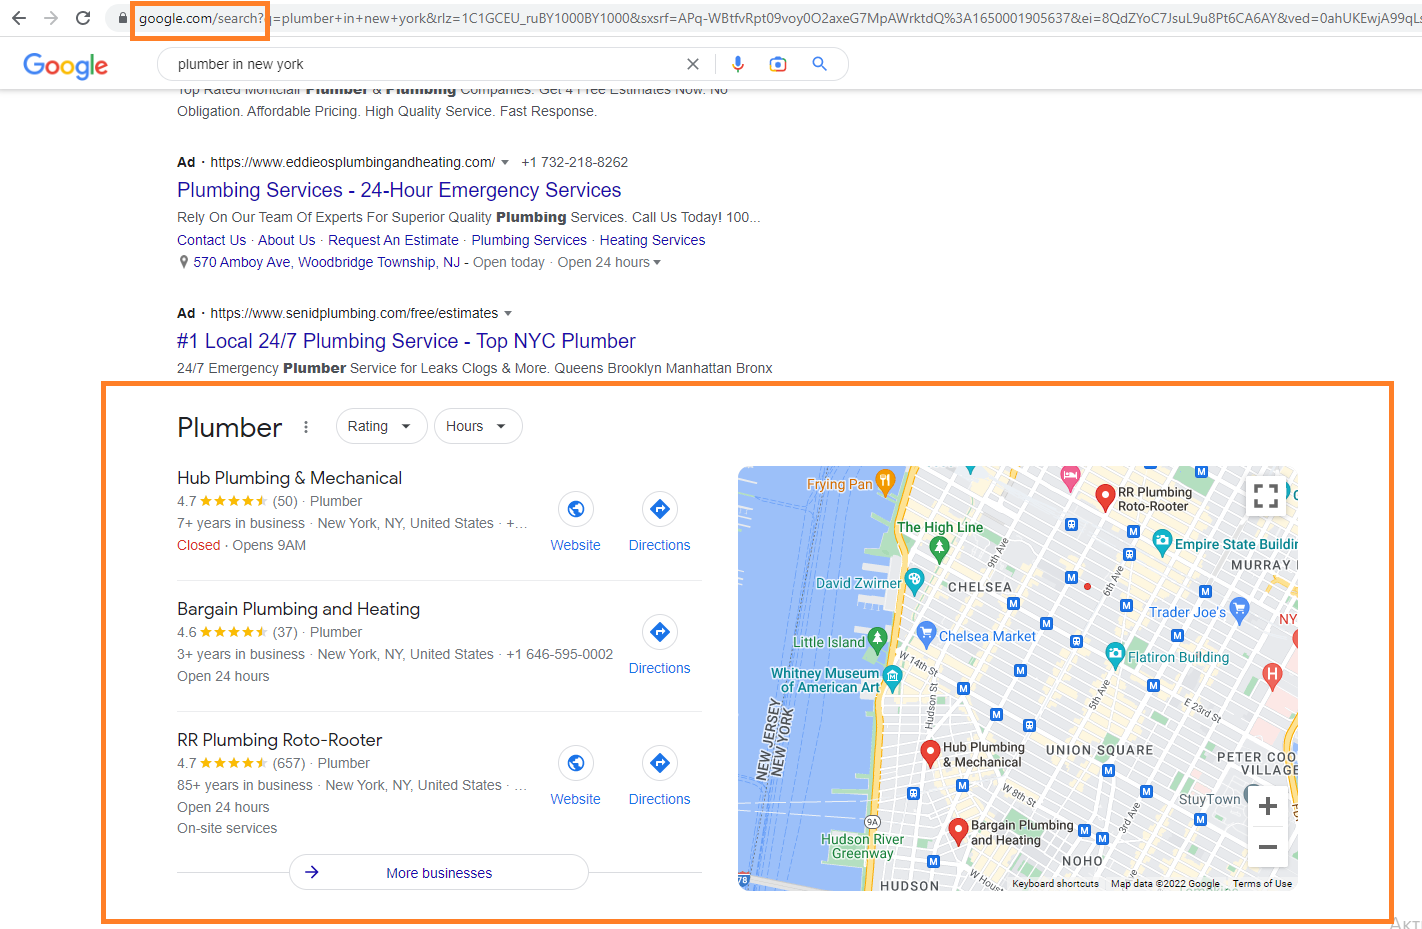Click the More businesses button

pos(439,872)
